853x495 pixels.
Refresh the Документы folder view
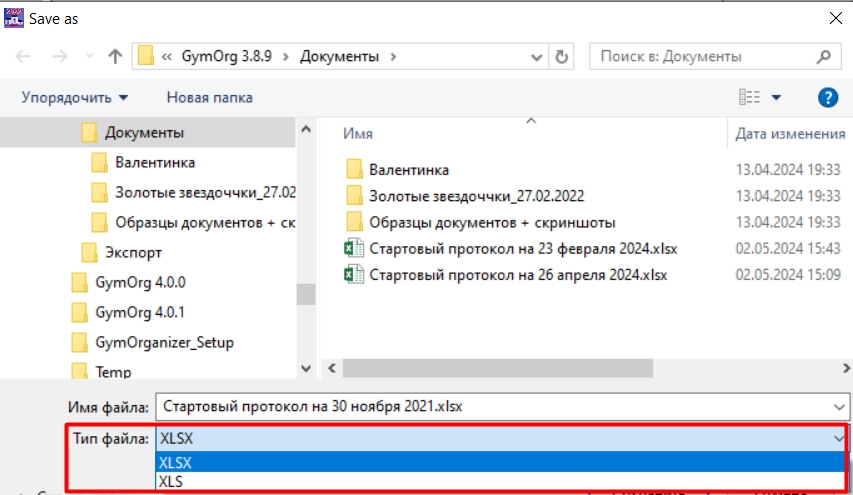click(562, 57)
